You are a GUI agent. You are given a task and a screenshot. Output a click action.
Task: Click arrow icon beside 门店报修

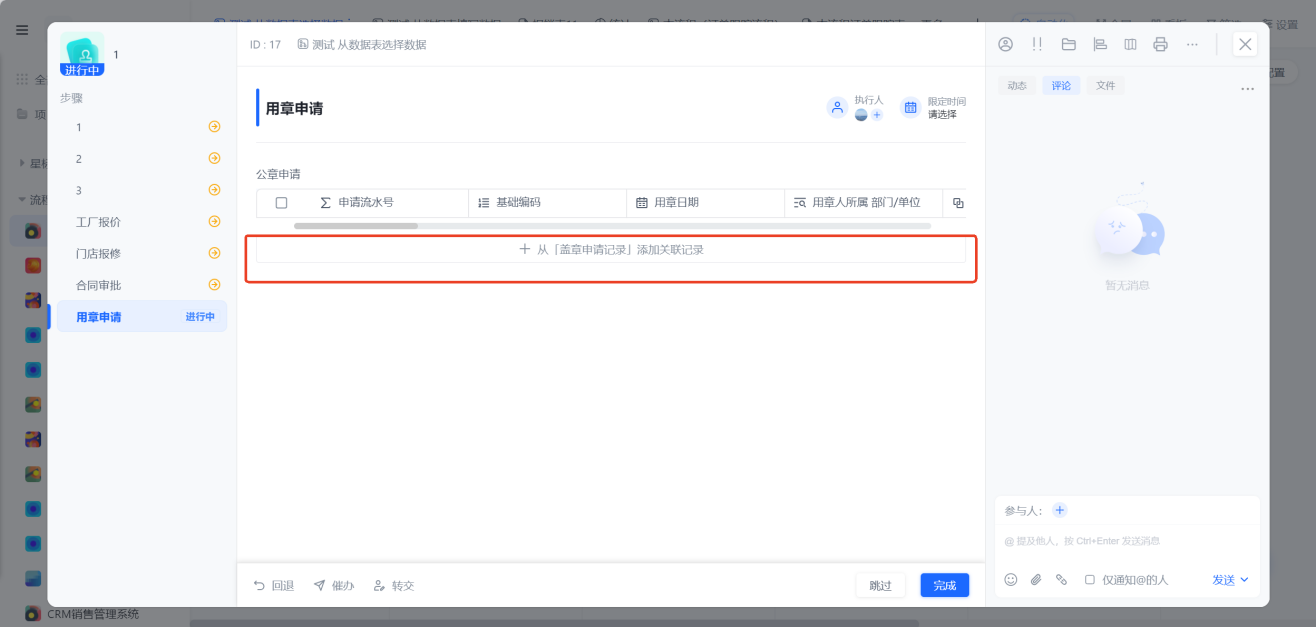(214, 253)
